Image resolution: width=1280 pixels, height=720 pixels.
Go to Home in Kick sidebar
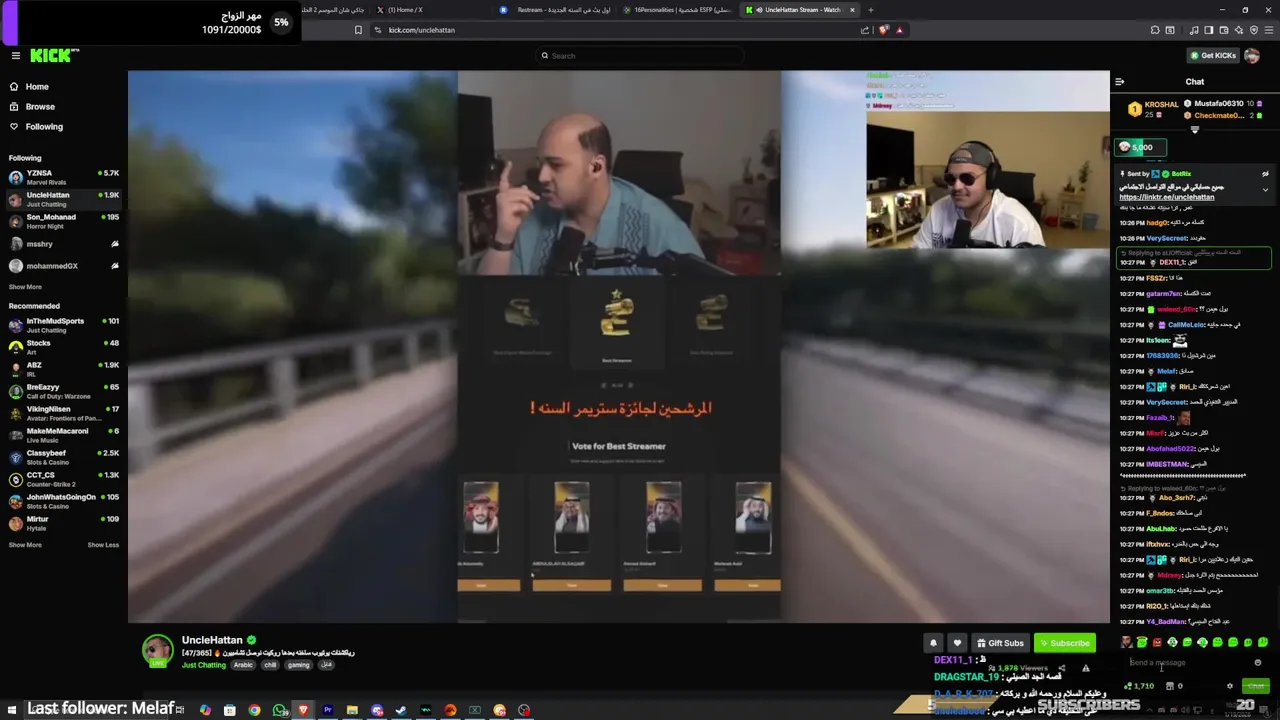(x=37, y=87)
